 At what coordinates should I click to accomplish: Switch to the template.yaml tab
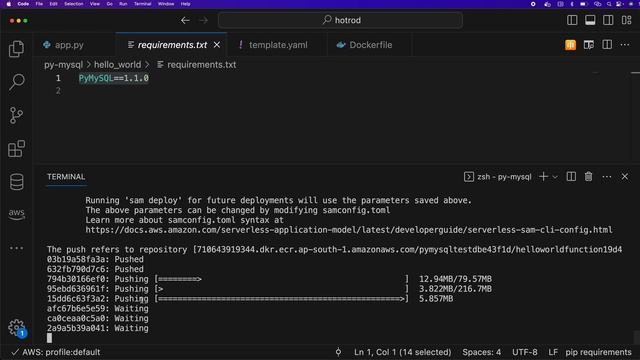click(278, 45)
